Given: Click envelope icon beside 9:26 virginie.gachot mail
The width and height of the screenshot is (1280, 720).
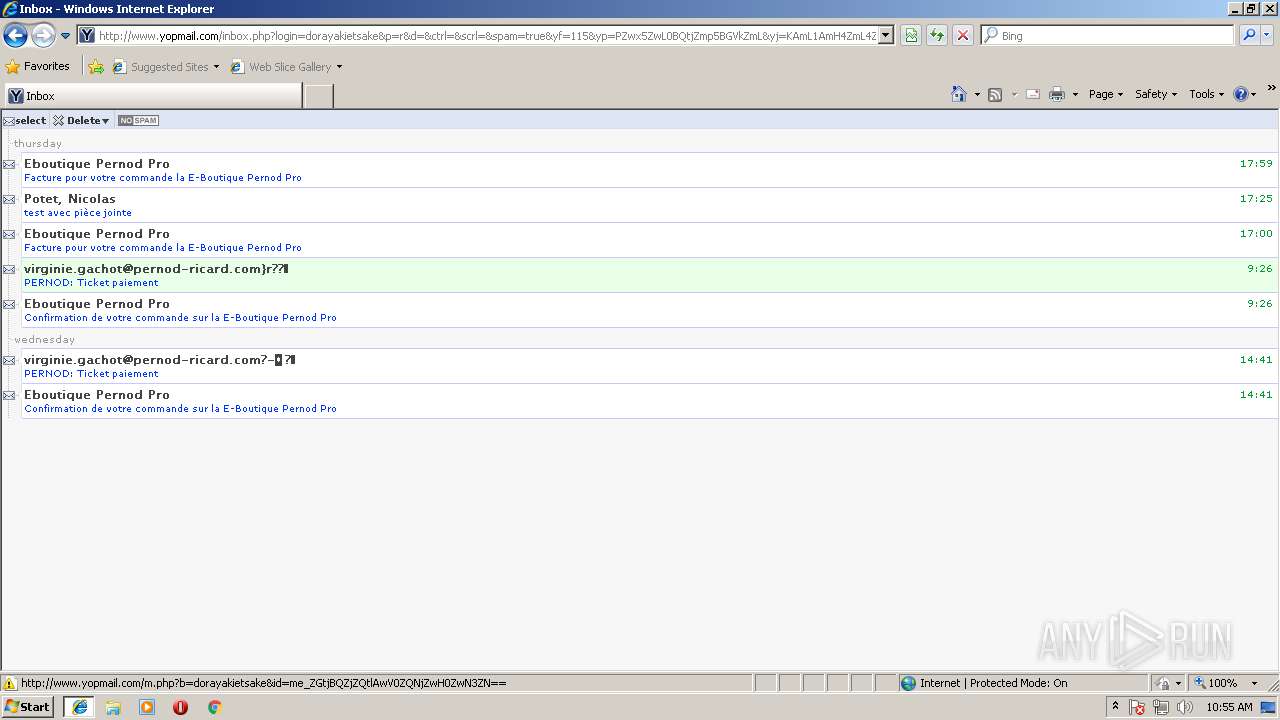Looking at the screenshot, I should 9,269.
